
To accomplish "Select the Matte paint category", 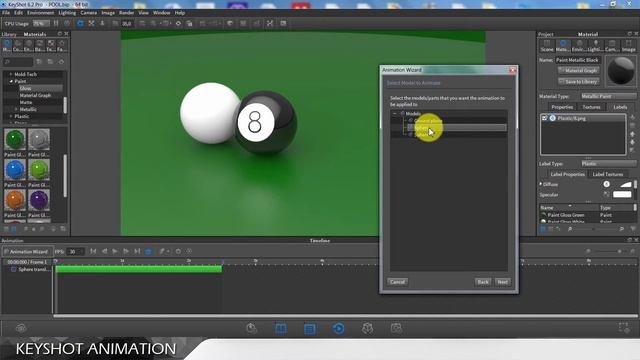I will [x=26, y=102].
